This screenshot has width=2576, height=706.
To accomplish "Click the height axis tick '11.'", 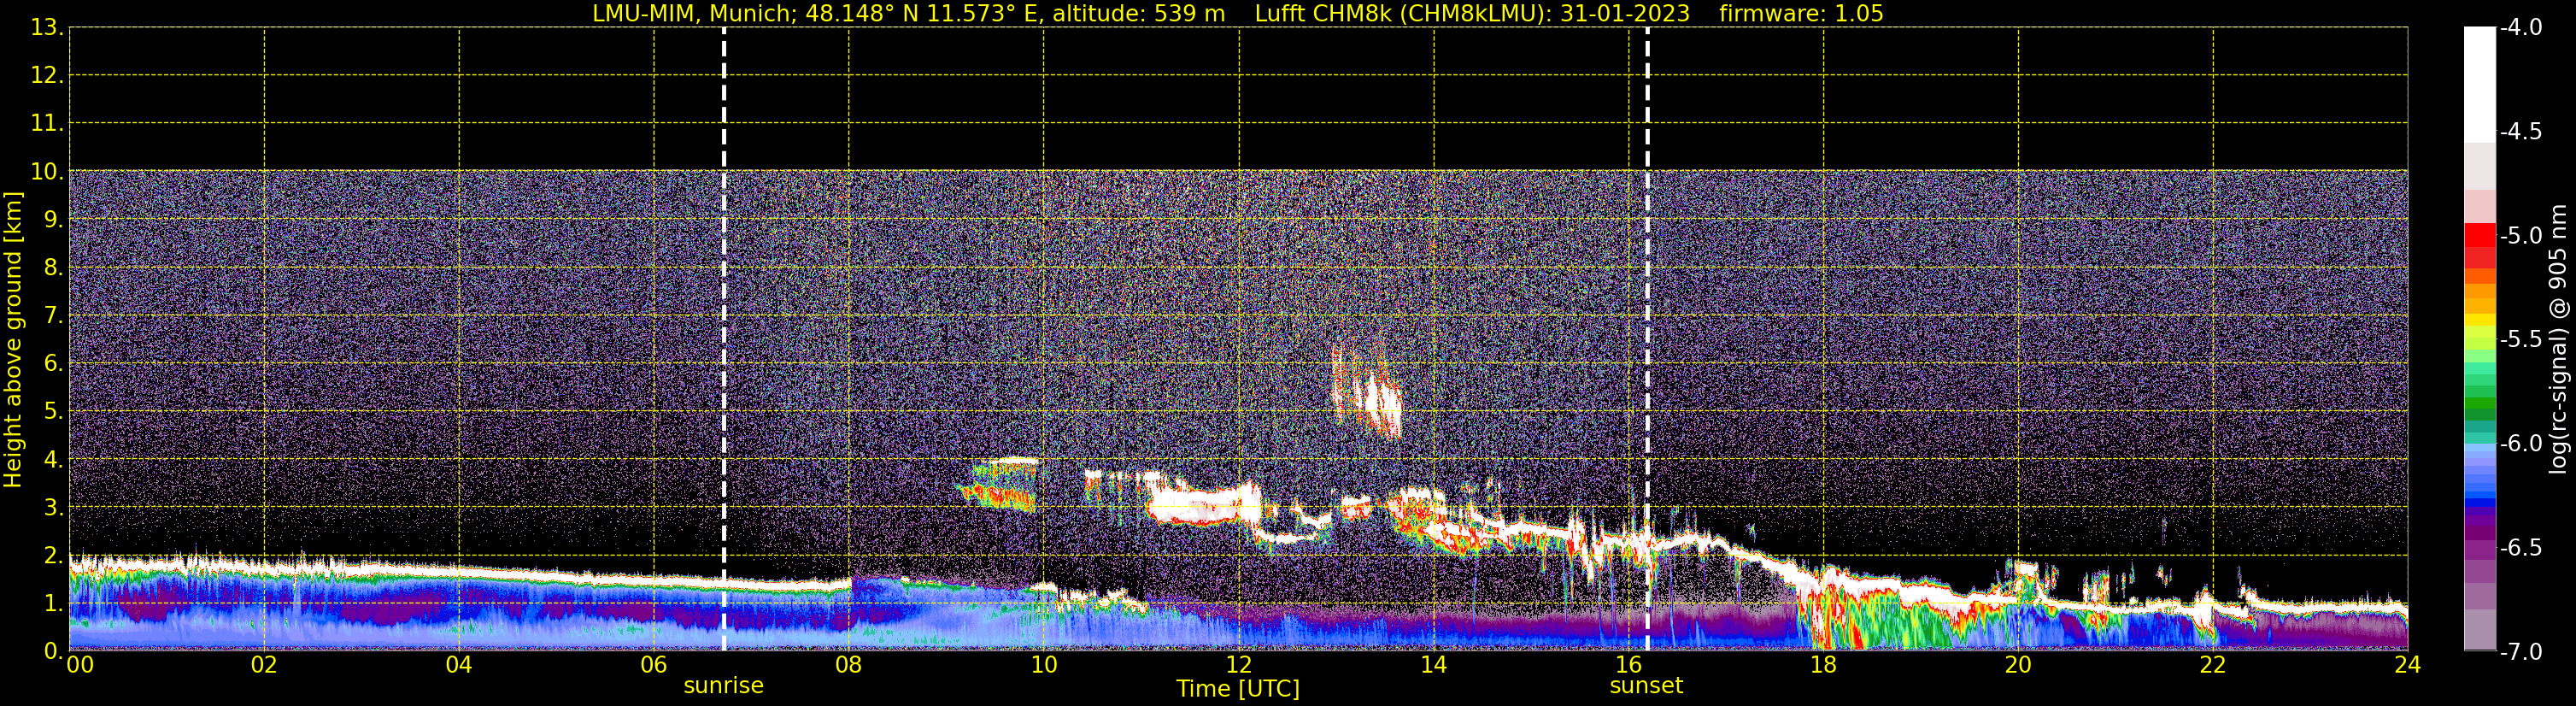I will (x=47, y=123).
